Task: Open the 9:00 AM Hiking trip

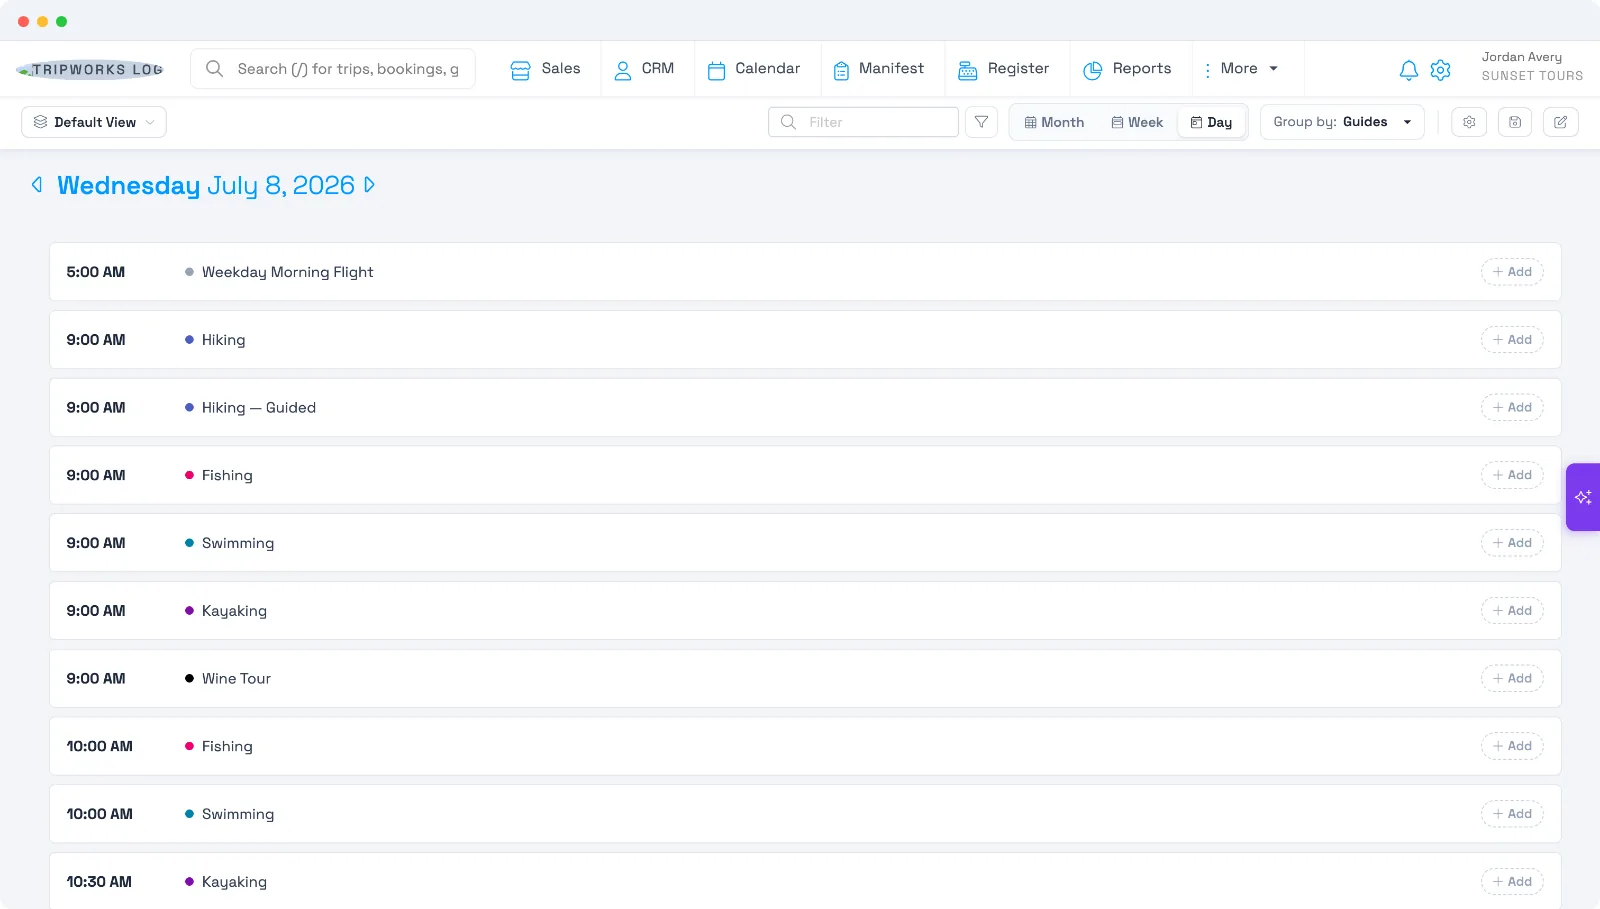Action: coord(223,340)
